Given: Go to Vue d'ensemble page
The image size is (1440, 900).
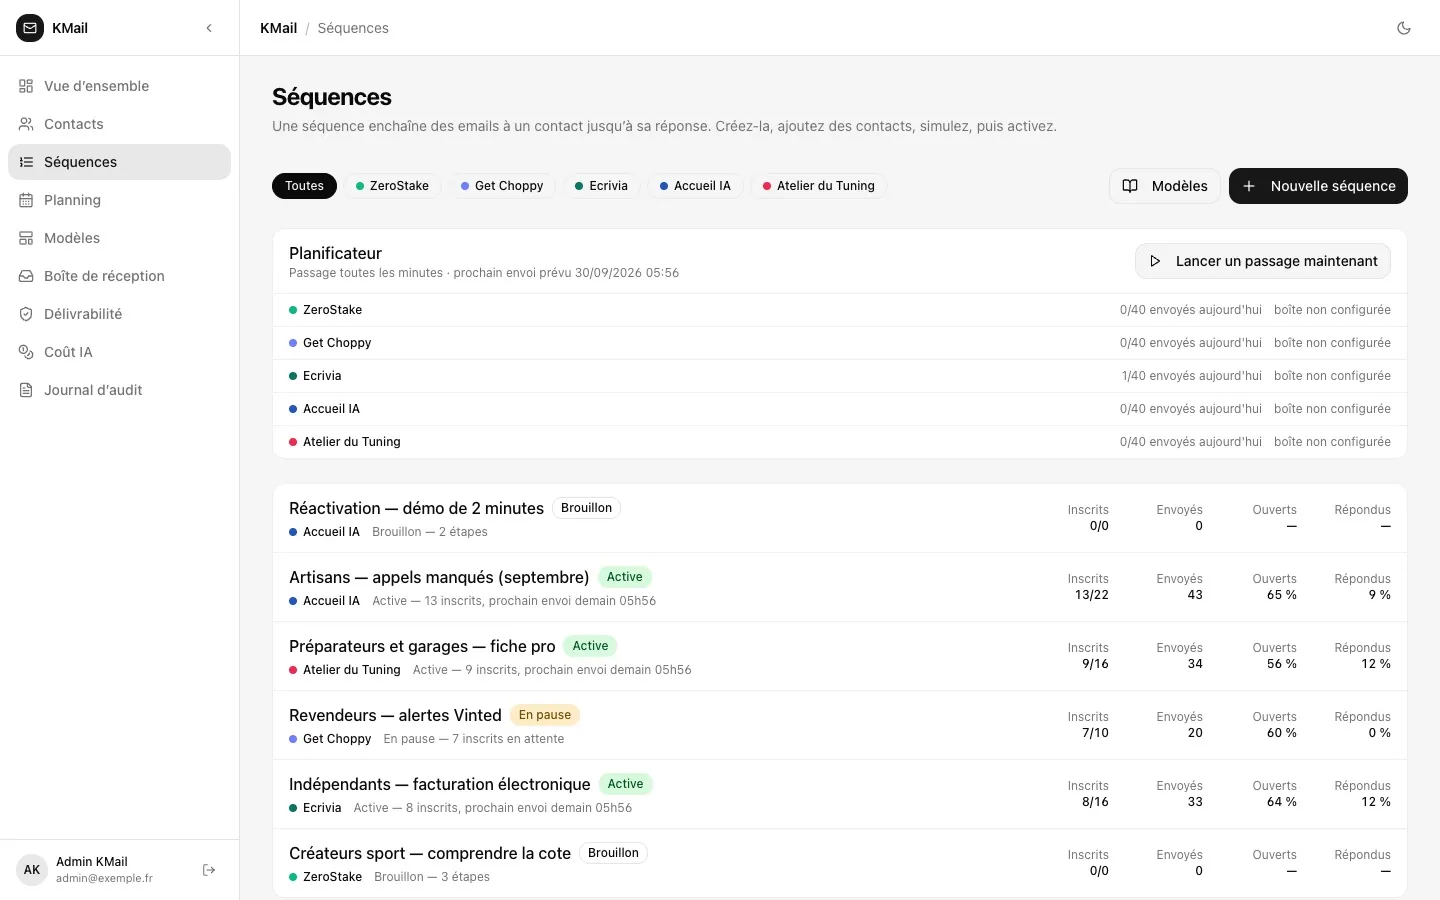Looking at the screenshot, I should [119, 86].
